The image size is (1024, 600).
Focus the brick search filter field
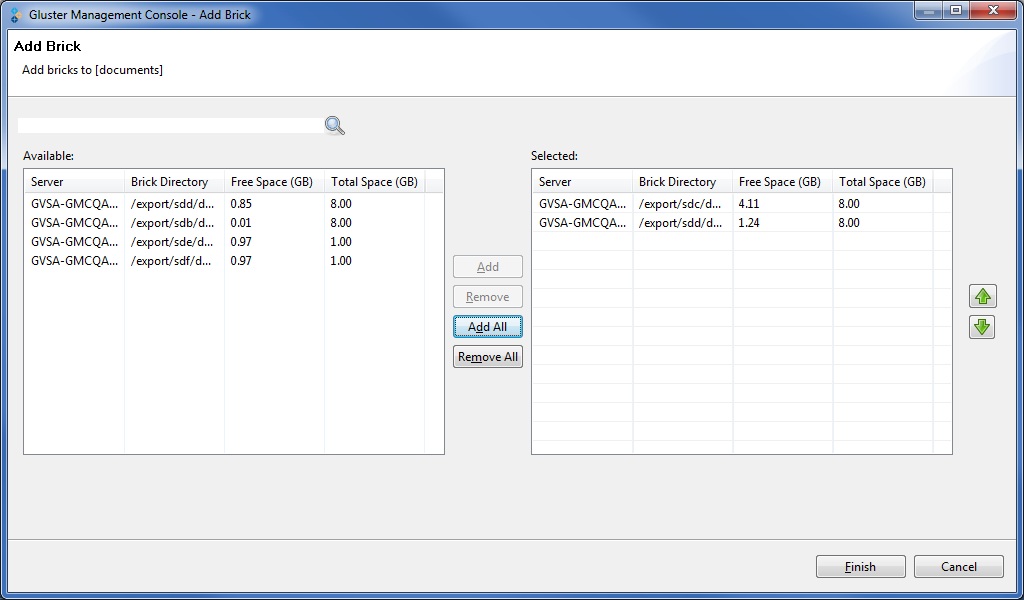click(x=170, y=126)
